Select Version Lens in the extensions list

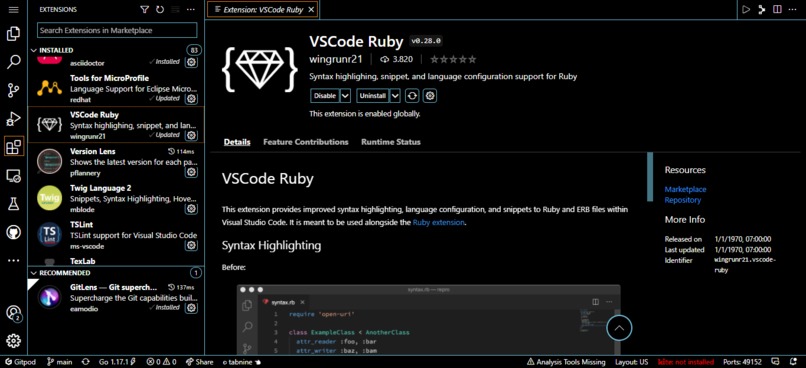point(116,162)
